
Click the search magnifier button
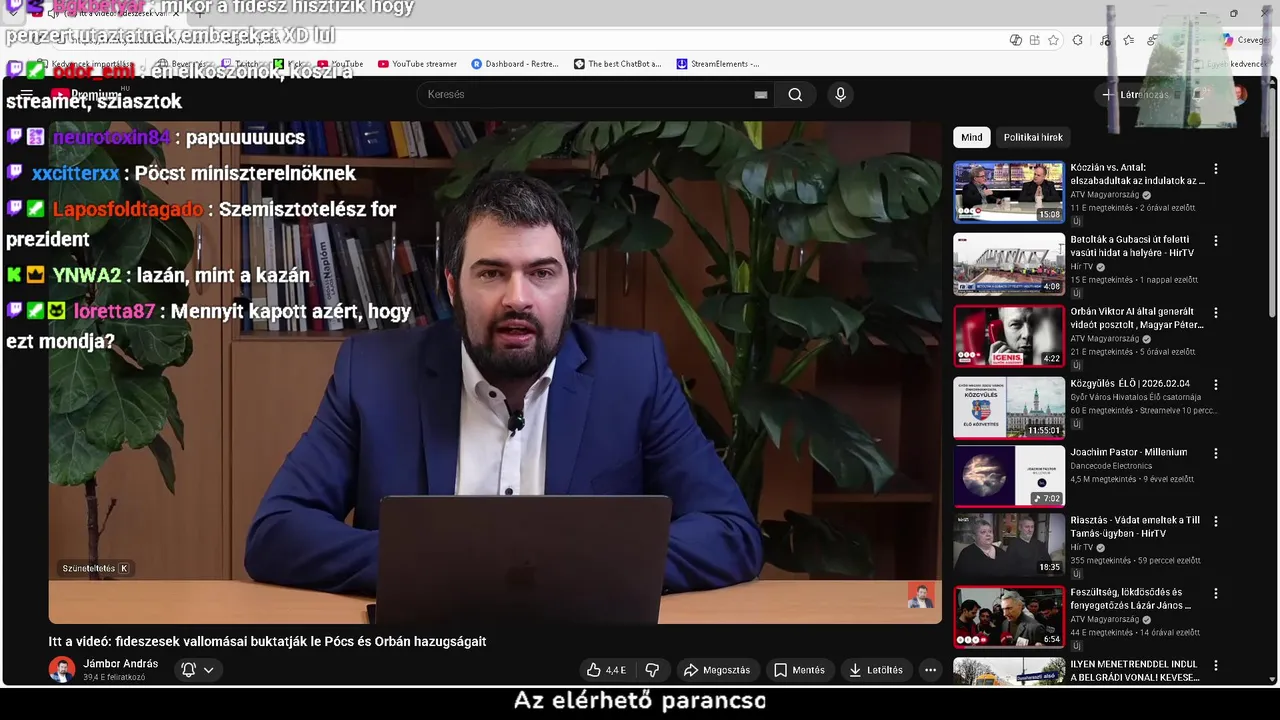(795, 95)
